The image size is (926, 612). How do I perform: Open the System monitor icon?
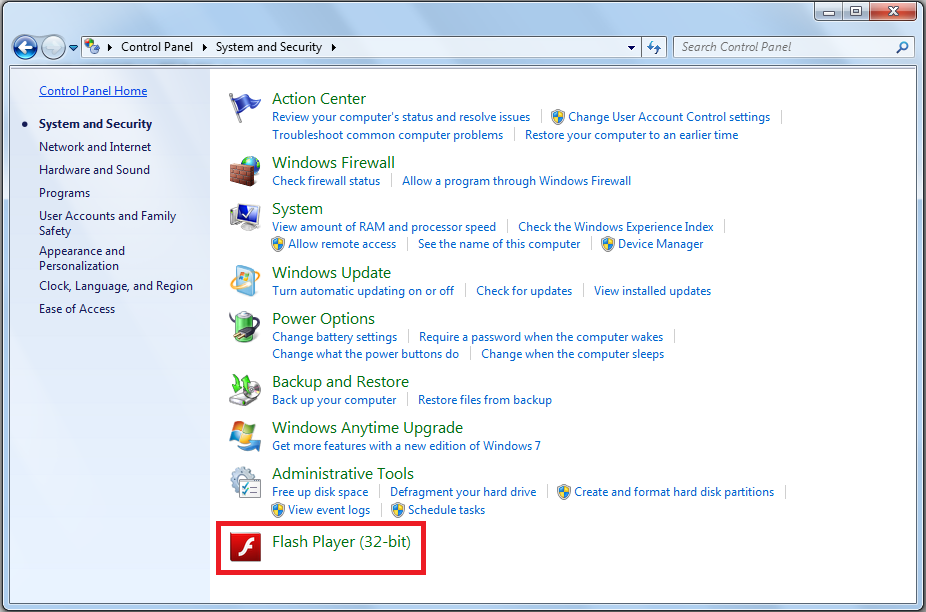[x=244, y=217]
